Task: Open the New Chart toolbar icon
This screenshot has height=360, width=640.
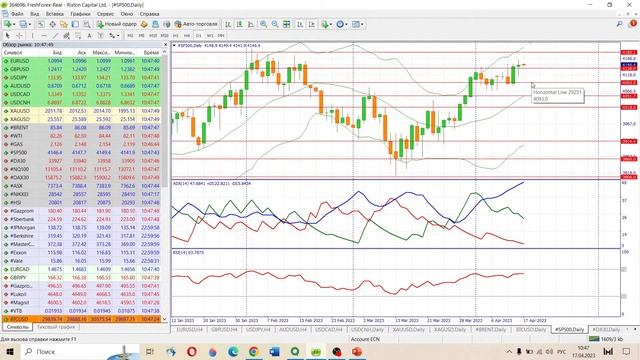Action: click(7, 24)
